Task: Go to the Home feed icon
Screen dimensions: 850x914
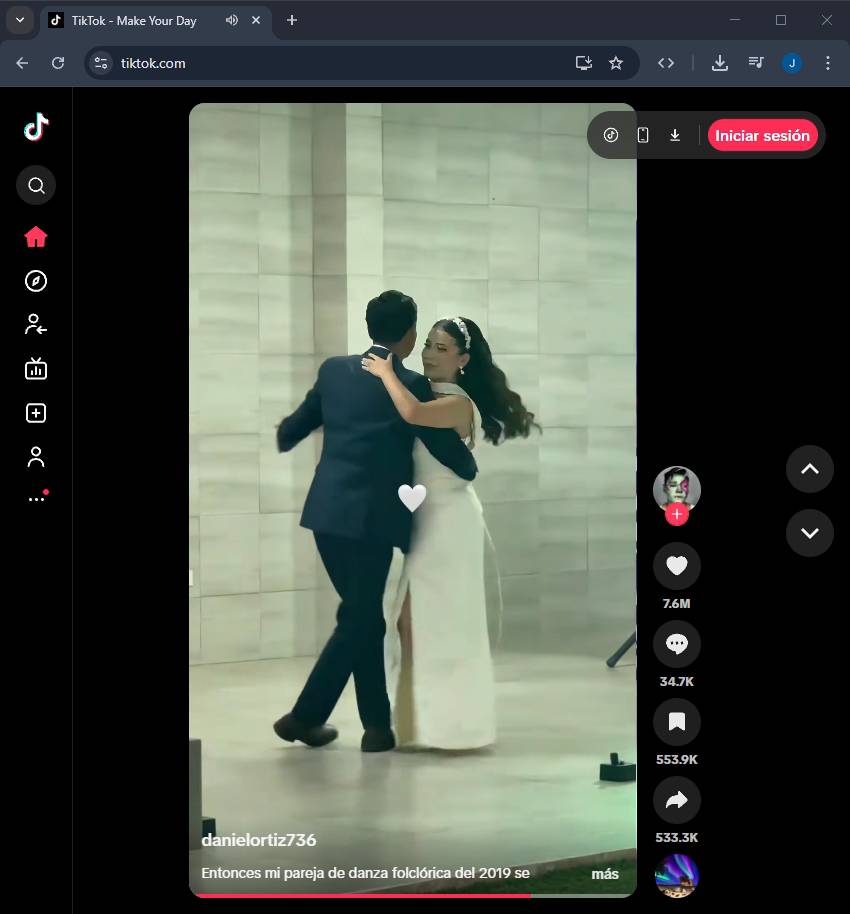Action: point(36,237)
